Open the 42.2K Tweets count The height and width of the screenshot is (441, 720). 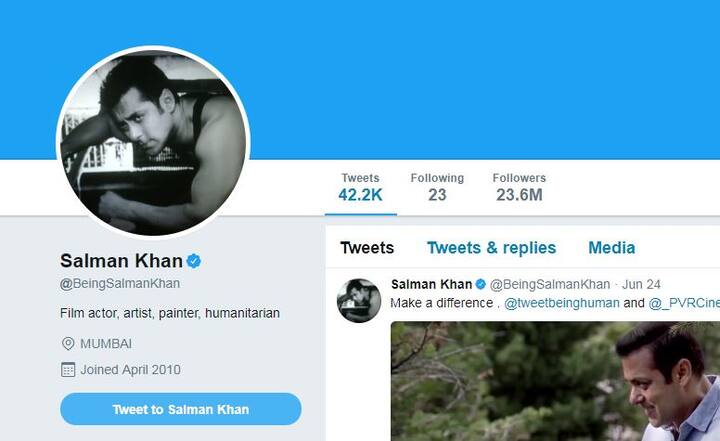tap(360, 188)
